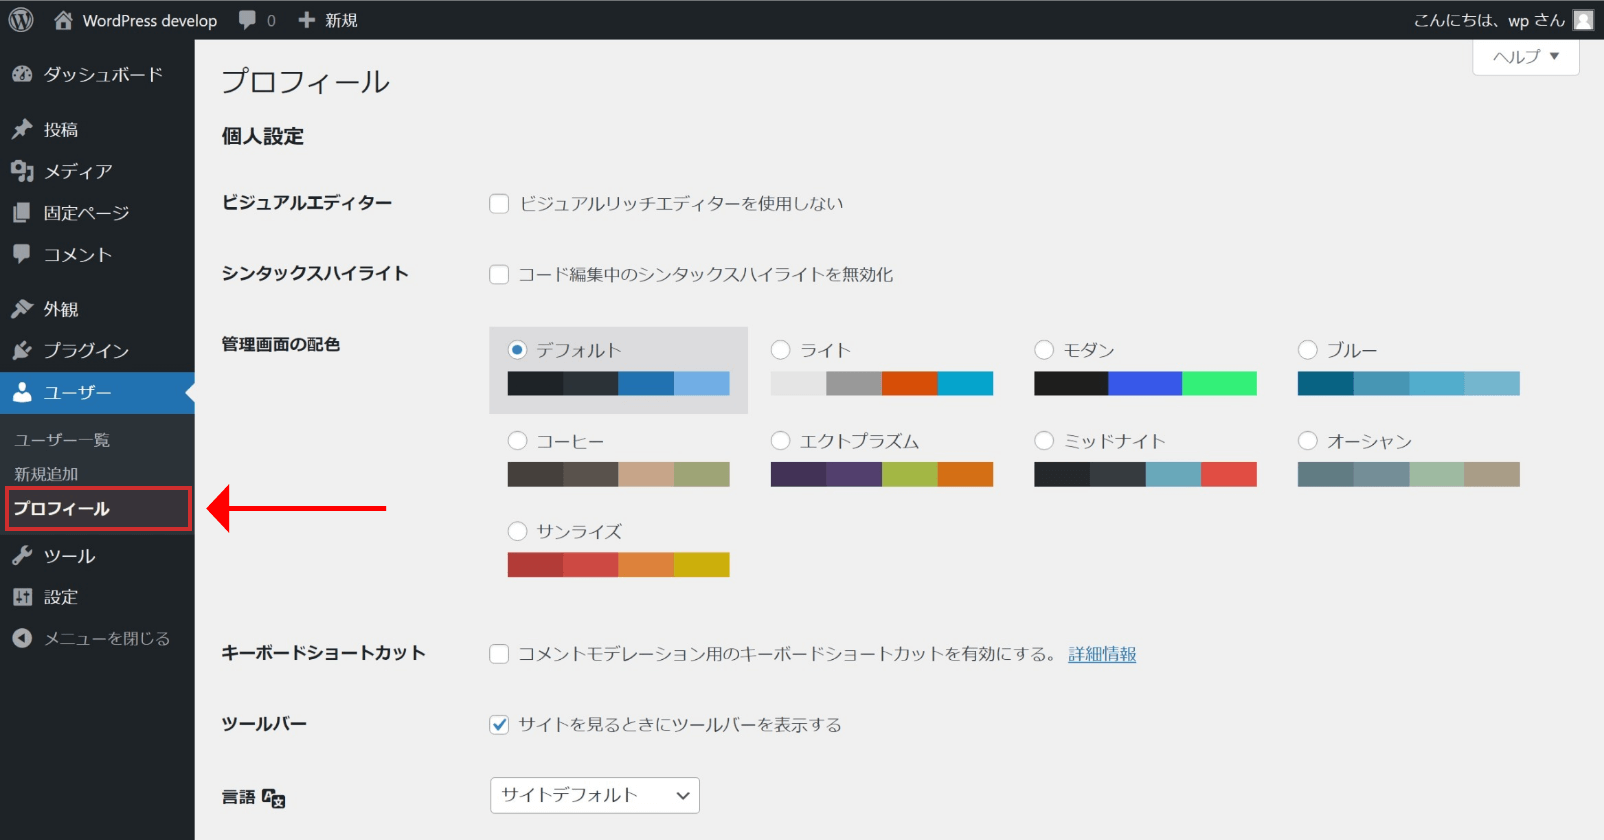Screen dimensions: 1604x840
Task: Click the ライト scheme orange color swatch
Action: [x=909, y=383]
